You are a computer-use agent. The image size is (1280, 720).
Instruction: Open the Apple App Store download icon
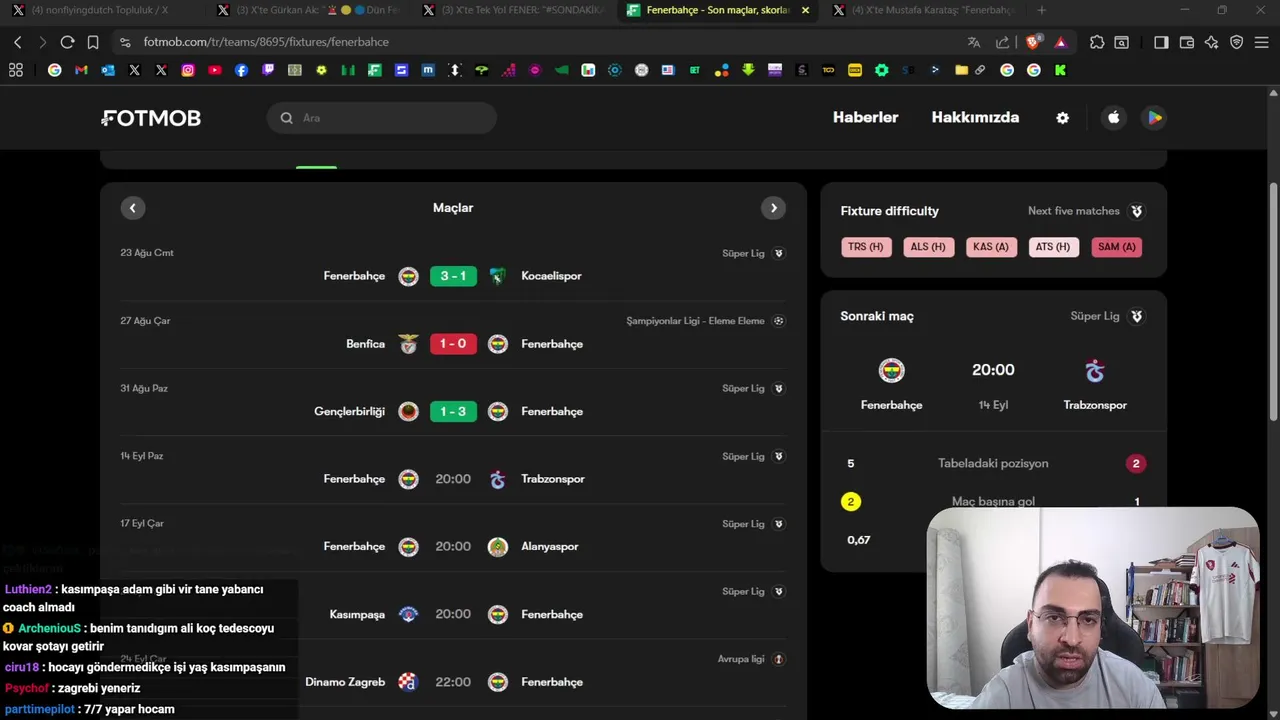1114,118
